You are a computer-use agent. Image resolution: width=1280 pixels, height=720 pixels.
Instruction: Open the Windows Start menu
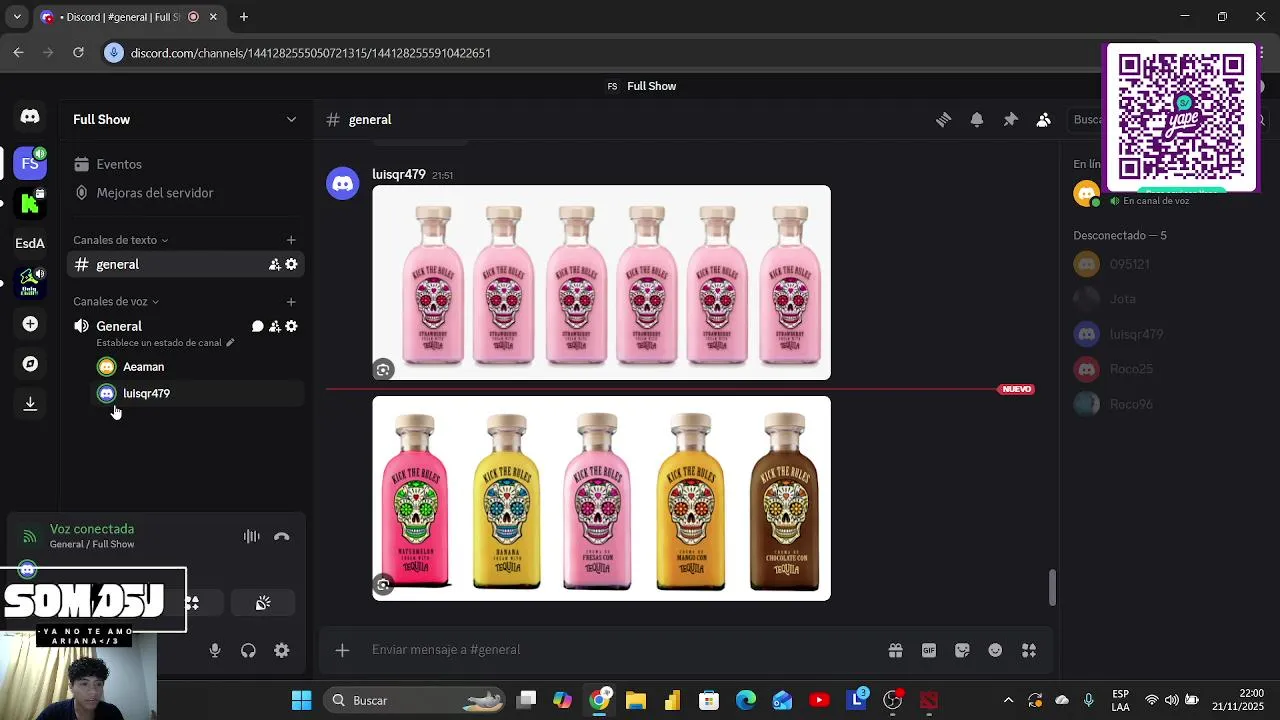click(x=301, y=700)
